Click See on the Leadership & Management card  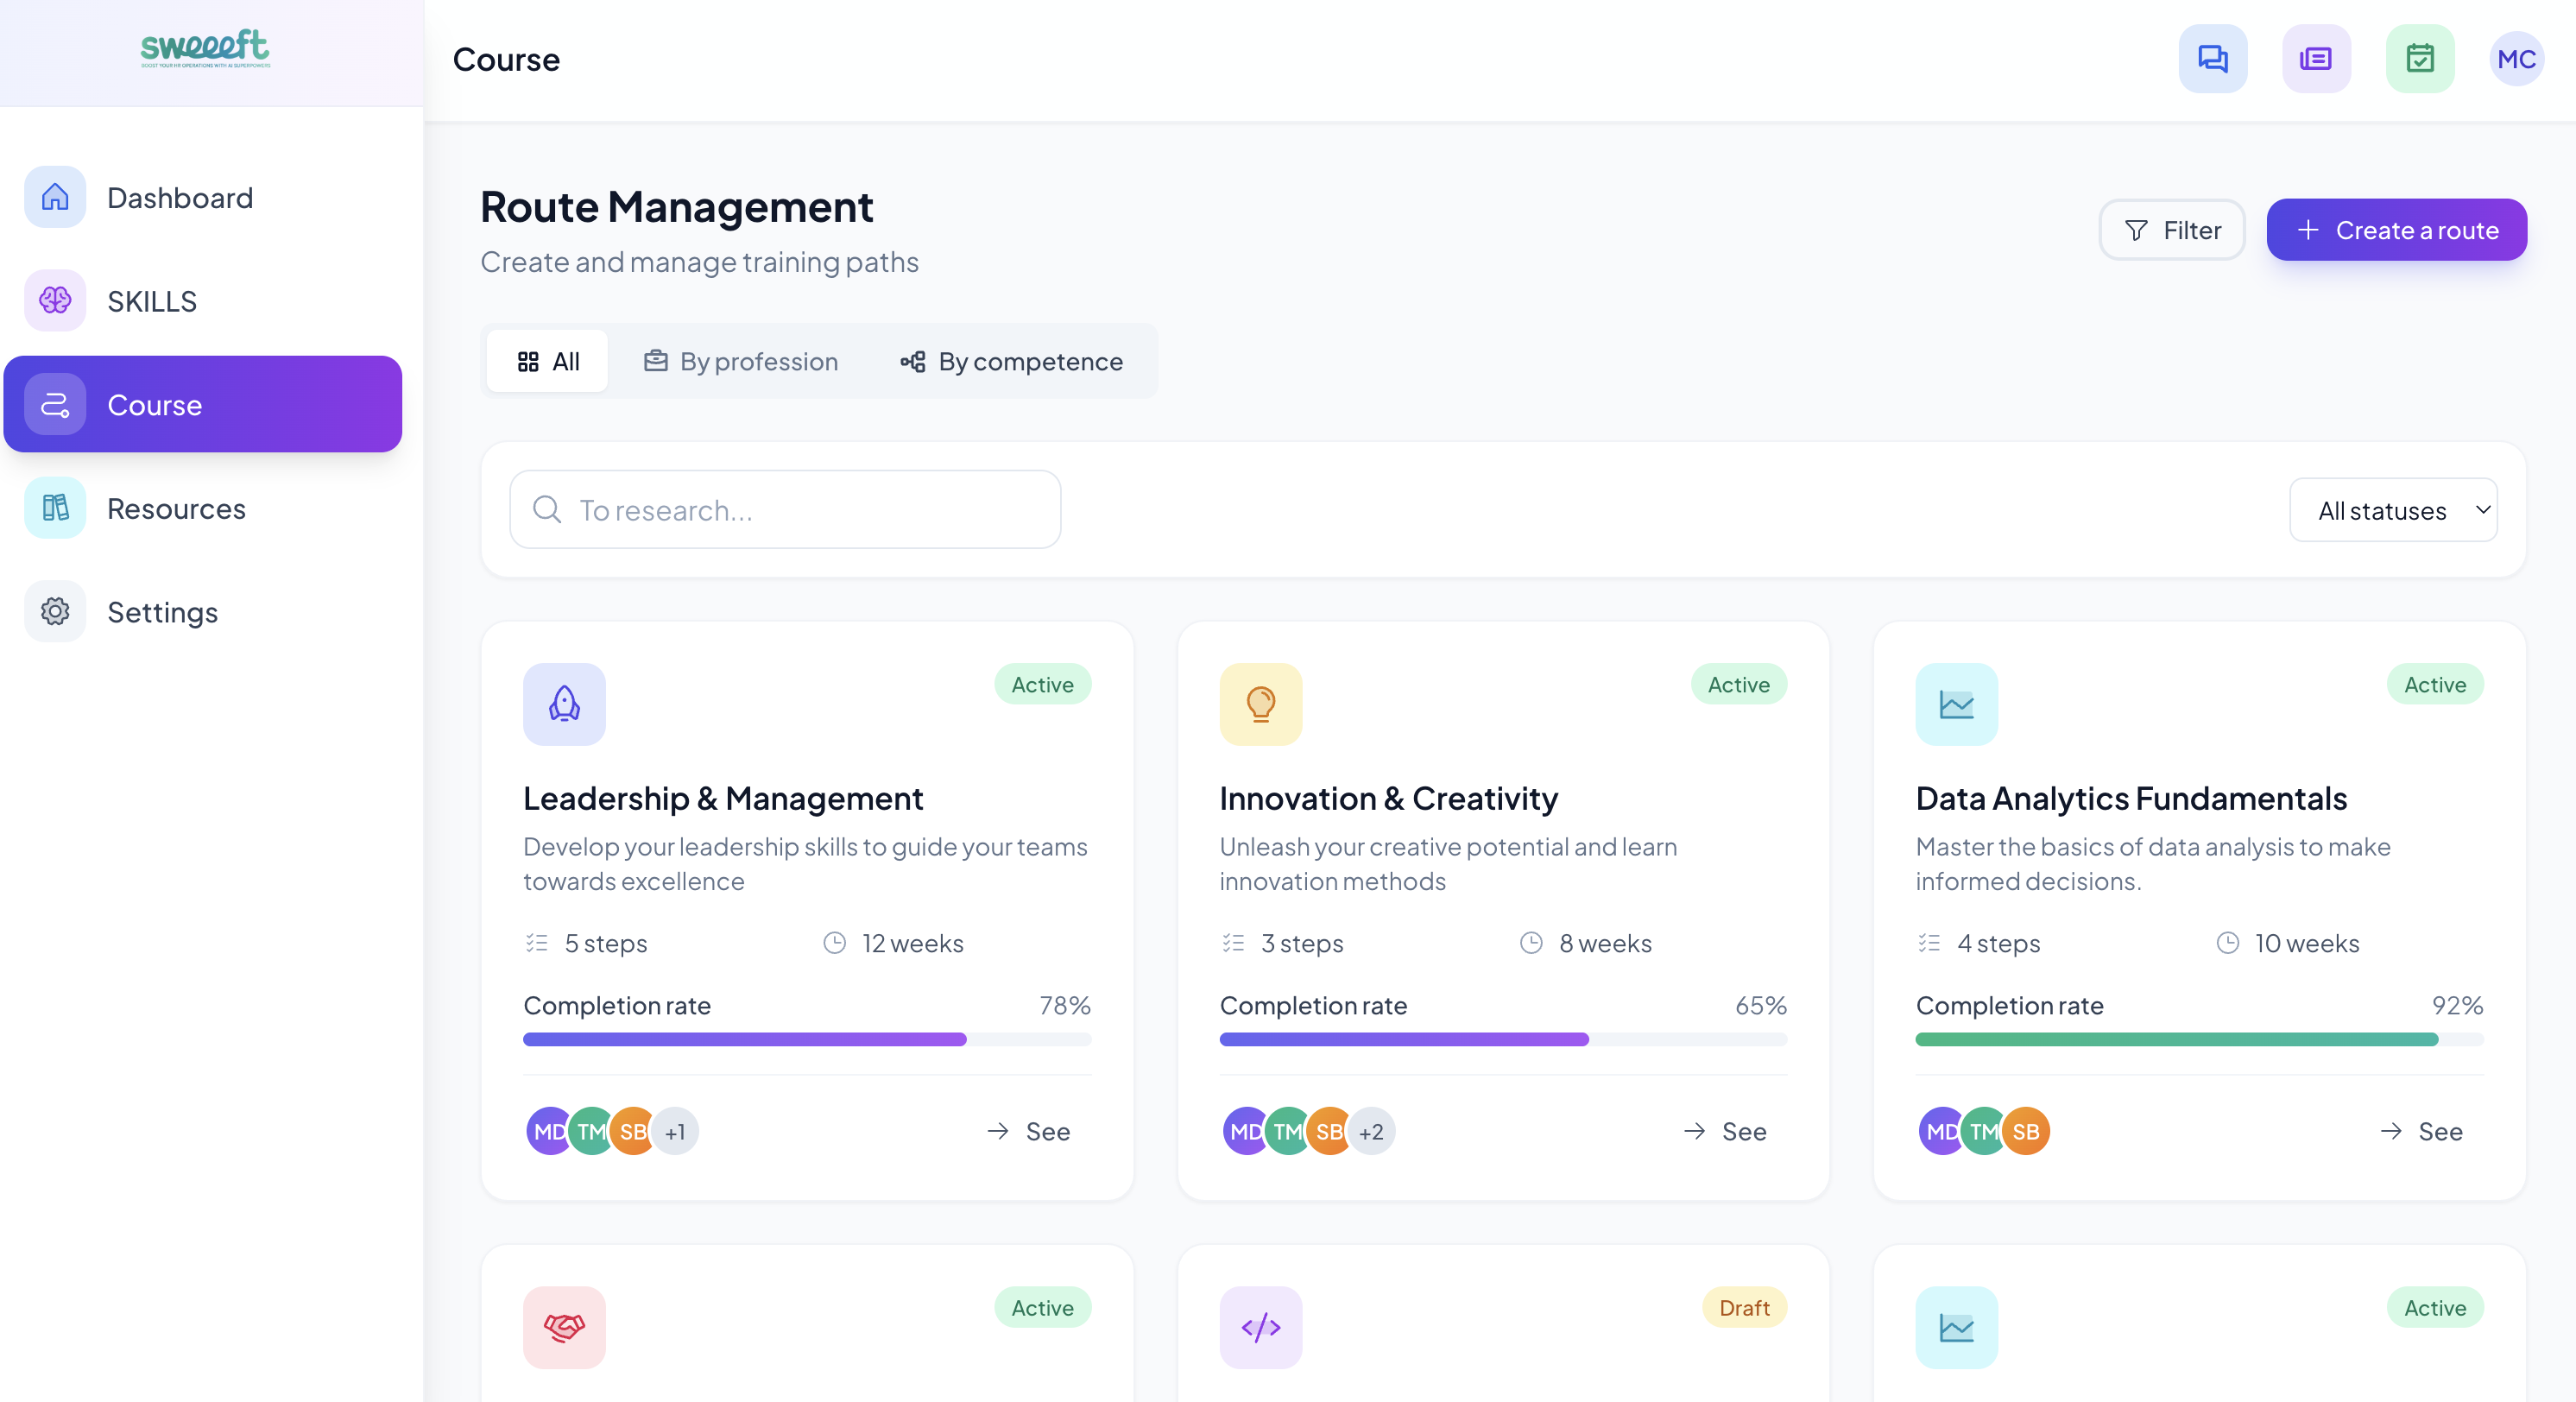(1029, 1131)
